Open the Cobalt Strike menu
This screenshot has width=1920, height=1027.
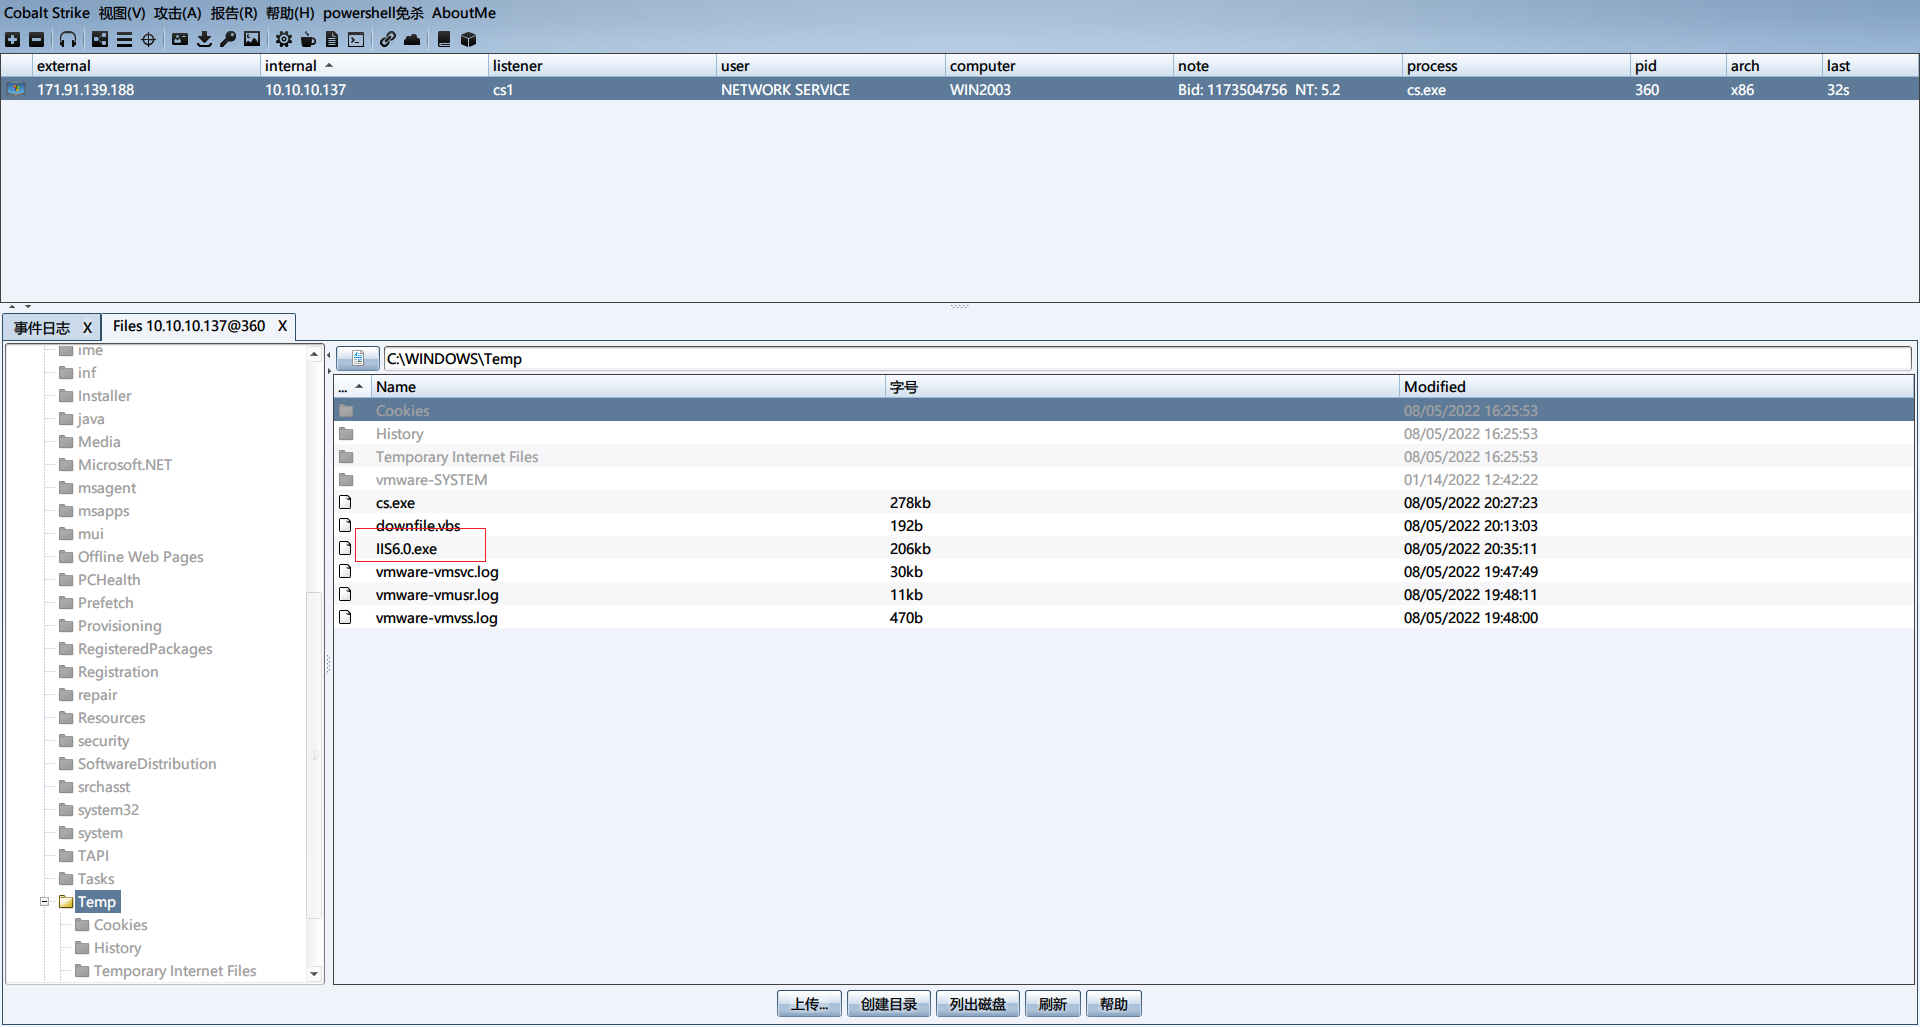pos(47,13)
